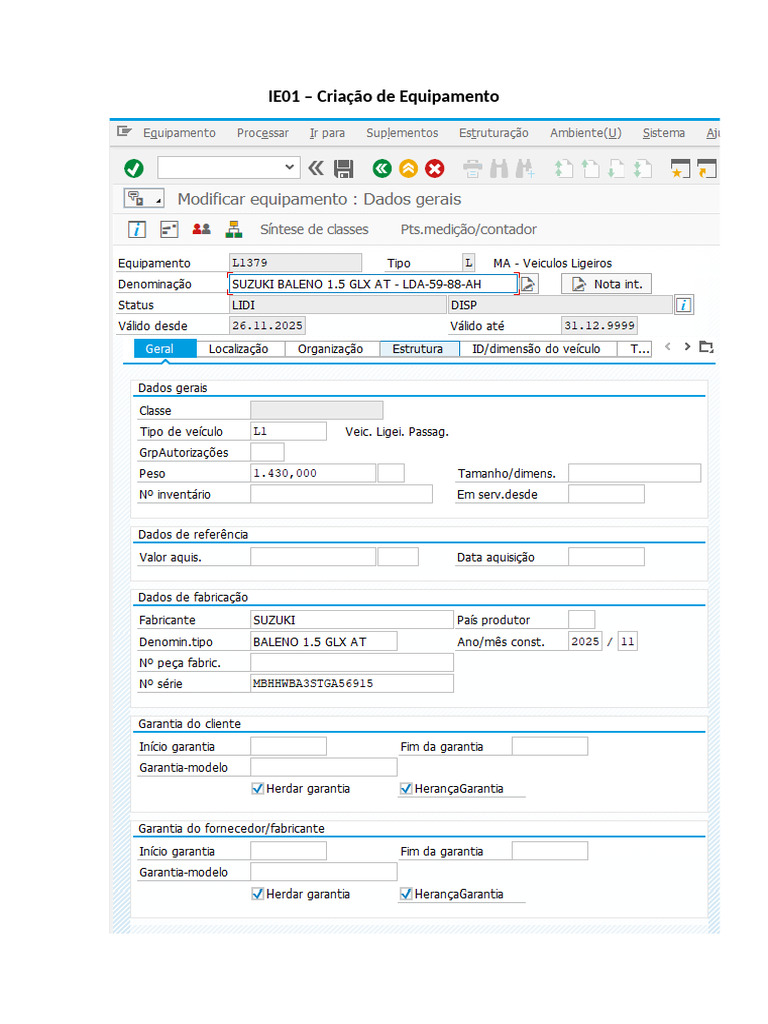Click the País produtor field
Screen dimensions: 768x1024
582,619
